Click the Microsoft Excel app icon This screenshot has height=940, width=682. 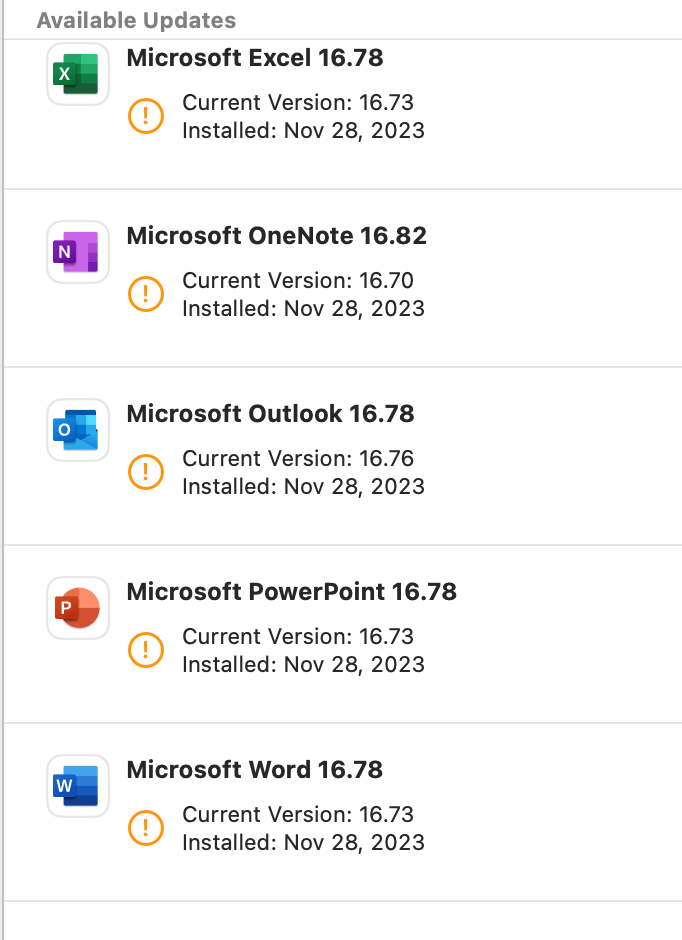77,73
